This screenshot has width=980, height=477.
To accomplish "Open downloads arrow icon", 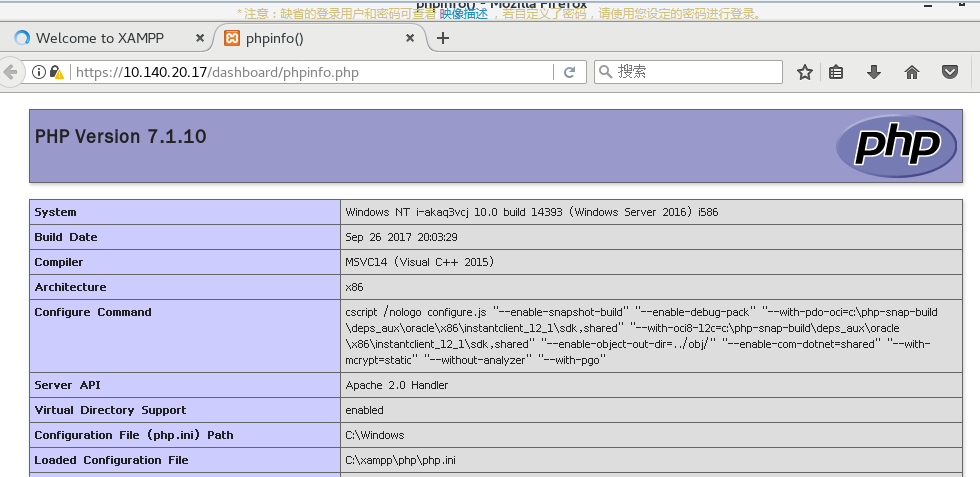I will coord(874,73).
